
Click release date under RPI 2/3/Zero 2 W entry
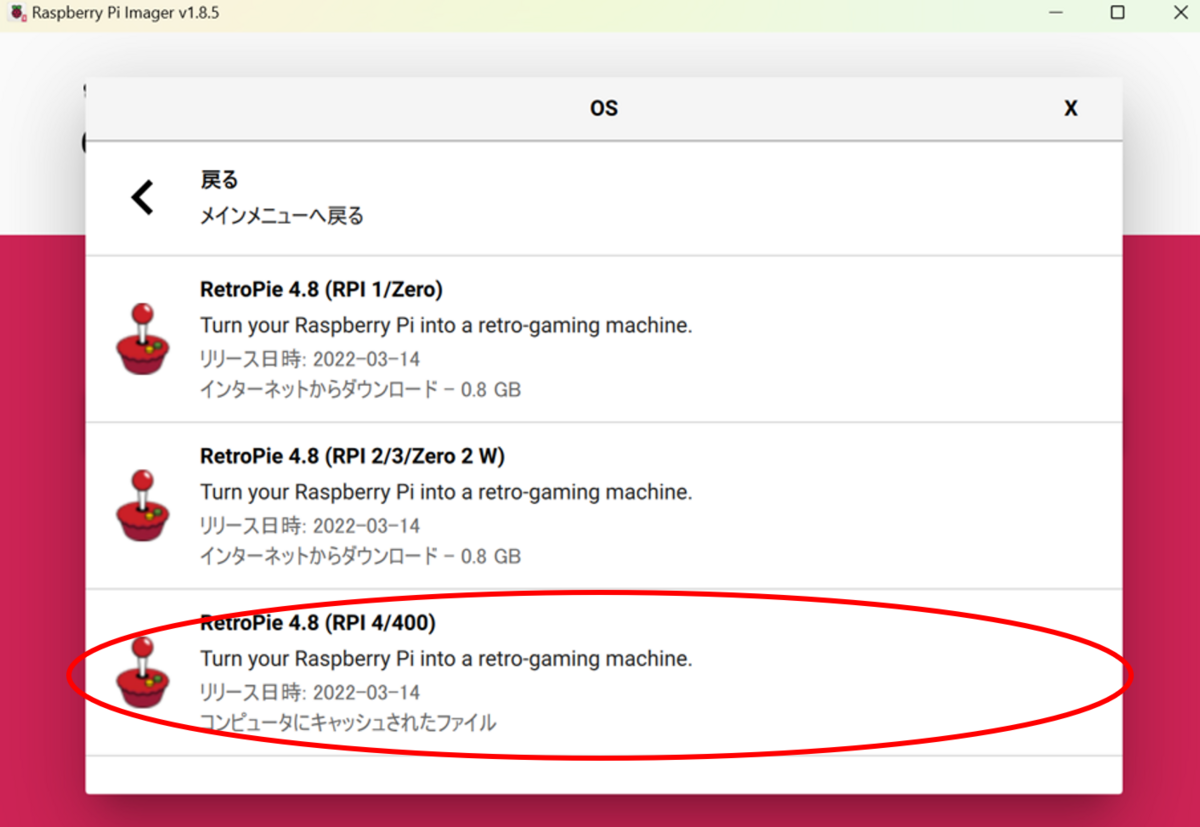(x=310, y=526)
